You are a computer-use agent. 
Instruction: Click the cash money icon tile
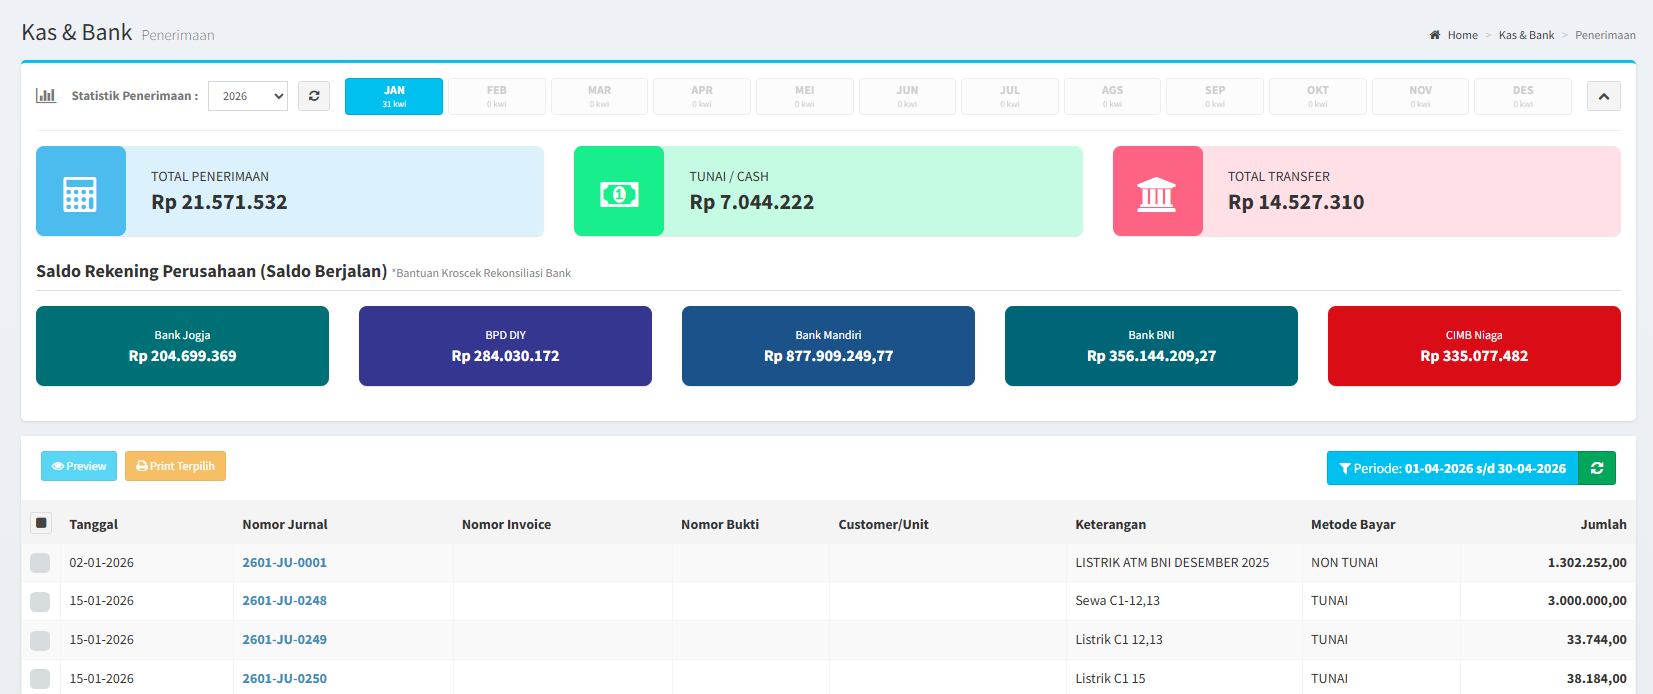point(619,192)
